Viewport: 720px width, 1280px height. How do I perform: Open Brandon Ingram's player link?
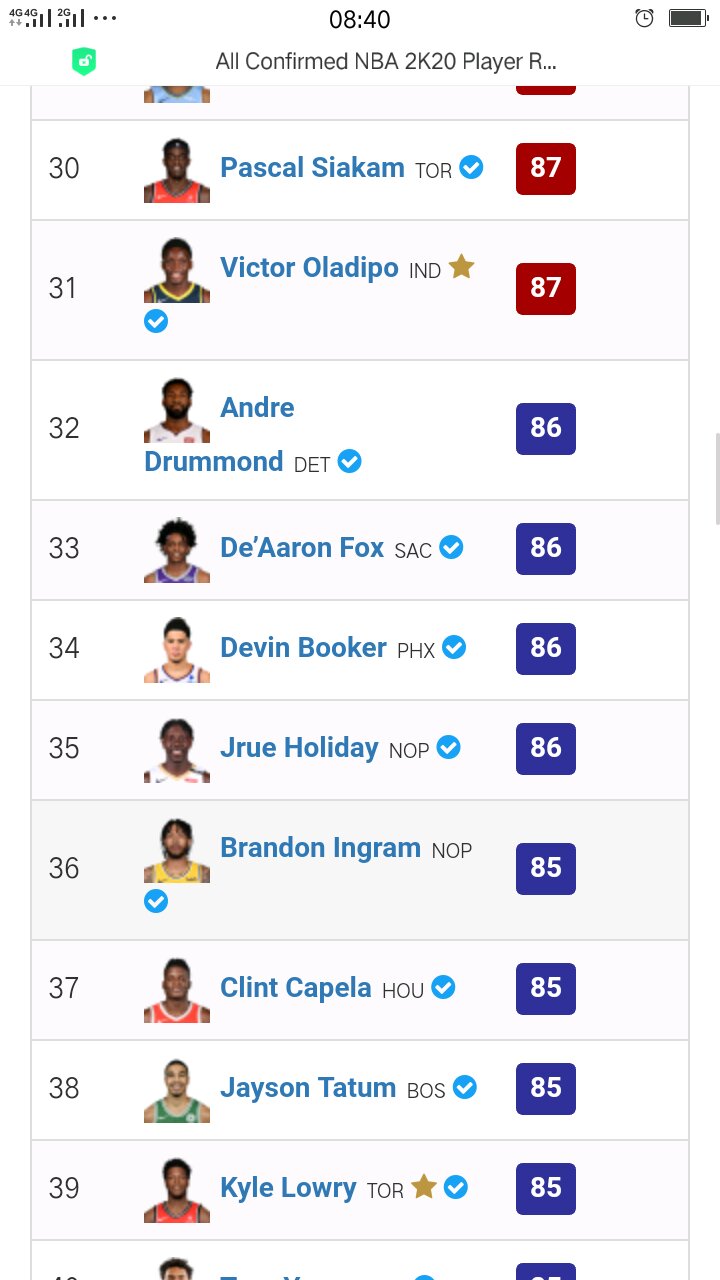320,848
